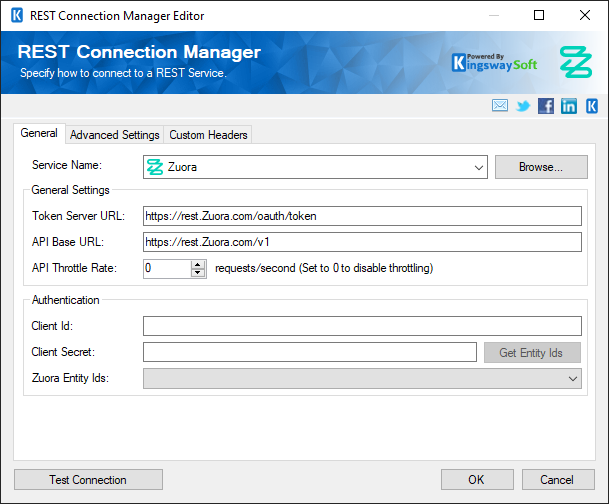Open the Custom Headers tab

click(x=208, y=135)
